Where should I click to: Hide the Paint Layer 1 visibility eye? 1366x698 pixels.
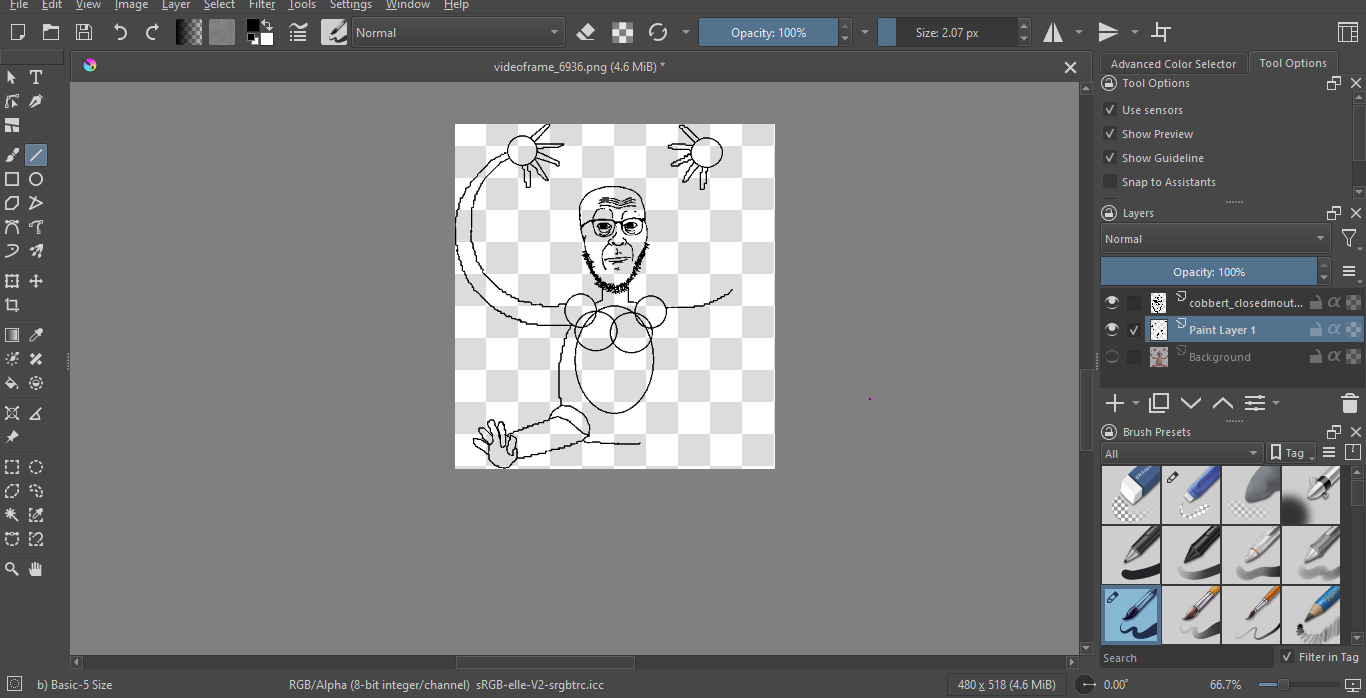coord(1112,330)
